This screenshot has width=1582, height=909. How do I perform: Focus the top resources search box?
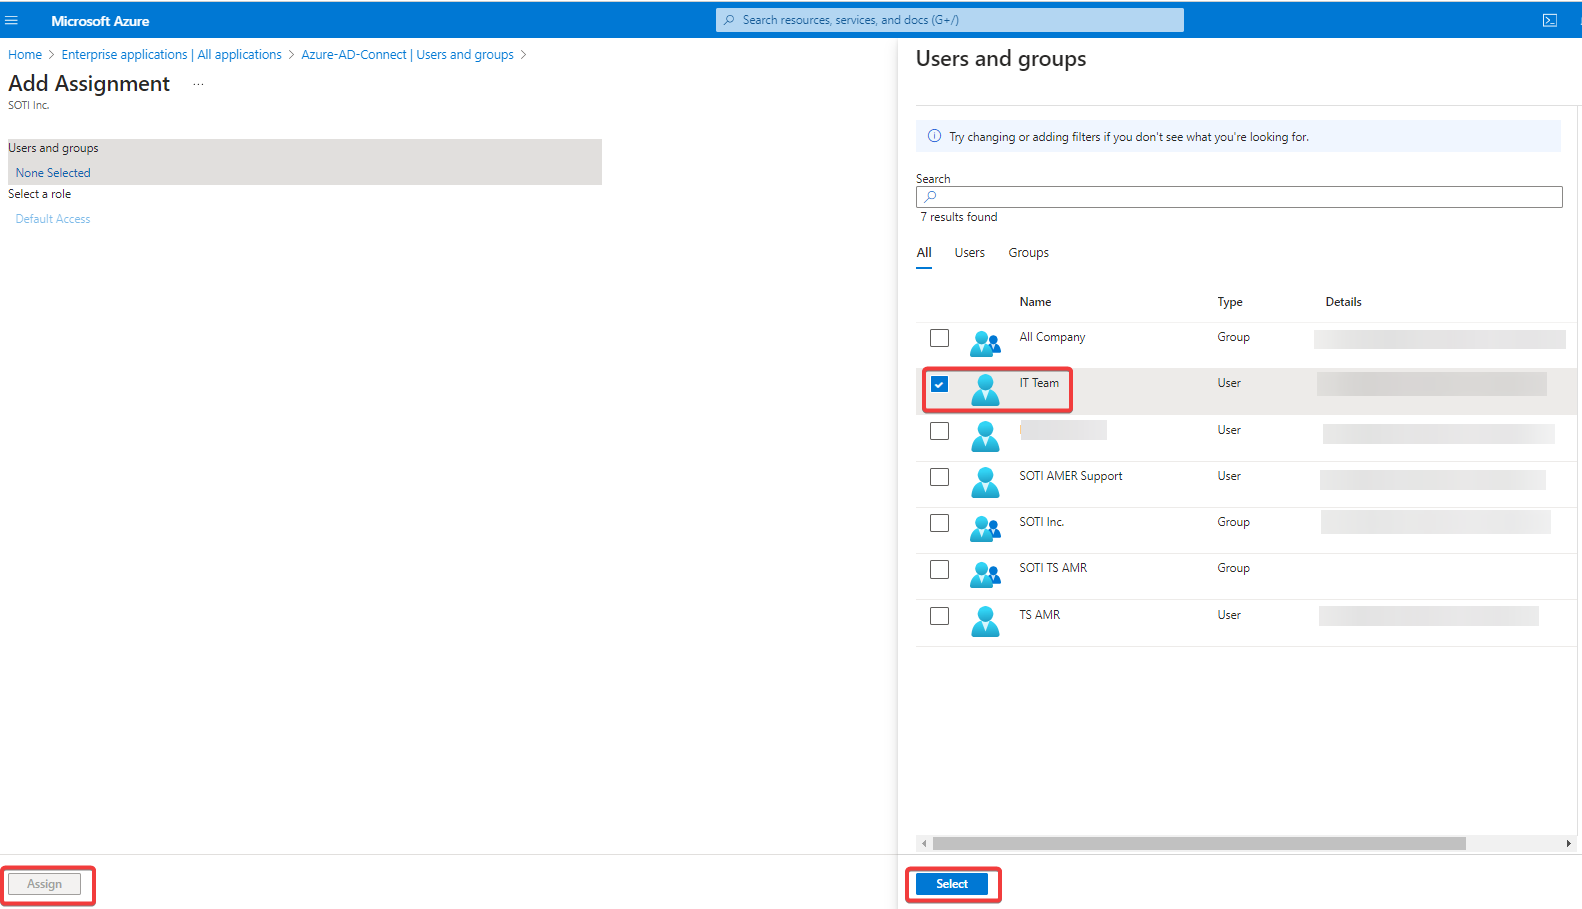pyautogui.click(x=950, y=20)
